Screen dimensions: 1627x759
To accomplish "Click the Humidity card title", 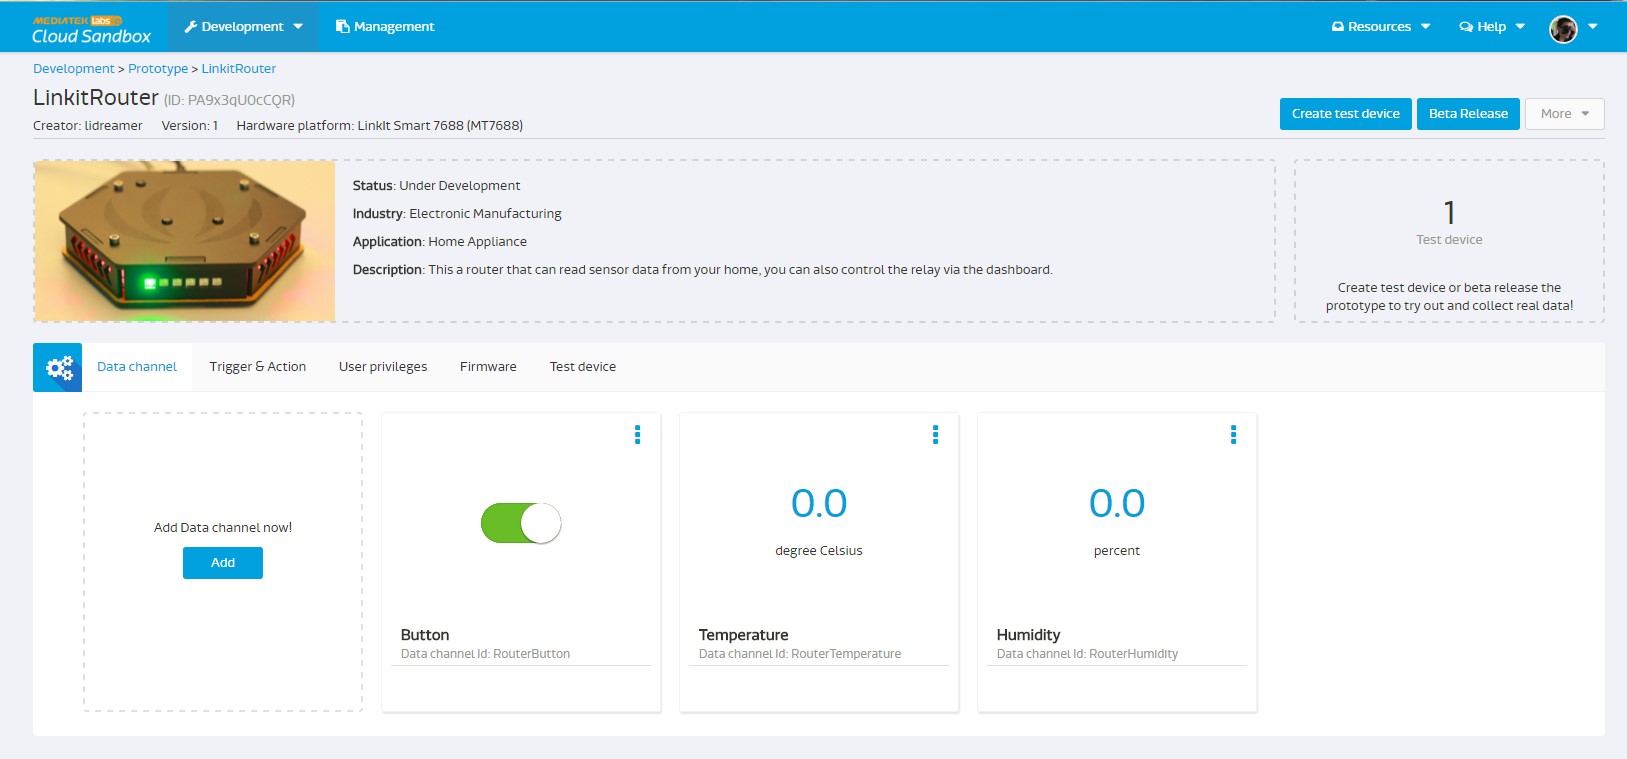I will (1028, 635).
